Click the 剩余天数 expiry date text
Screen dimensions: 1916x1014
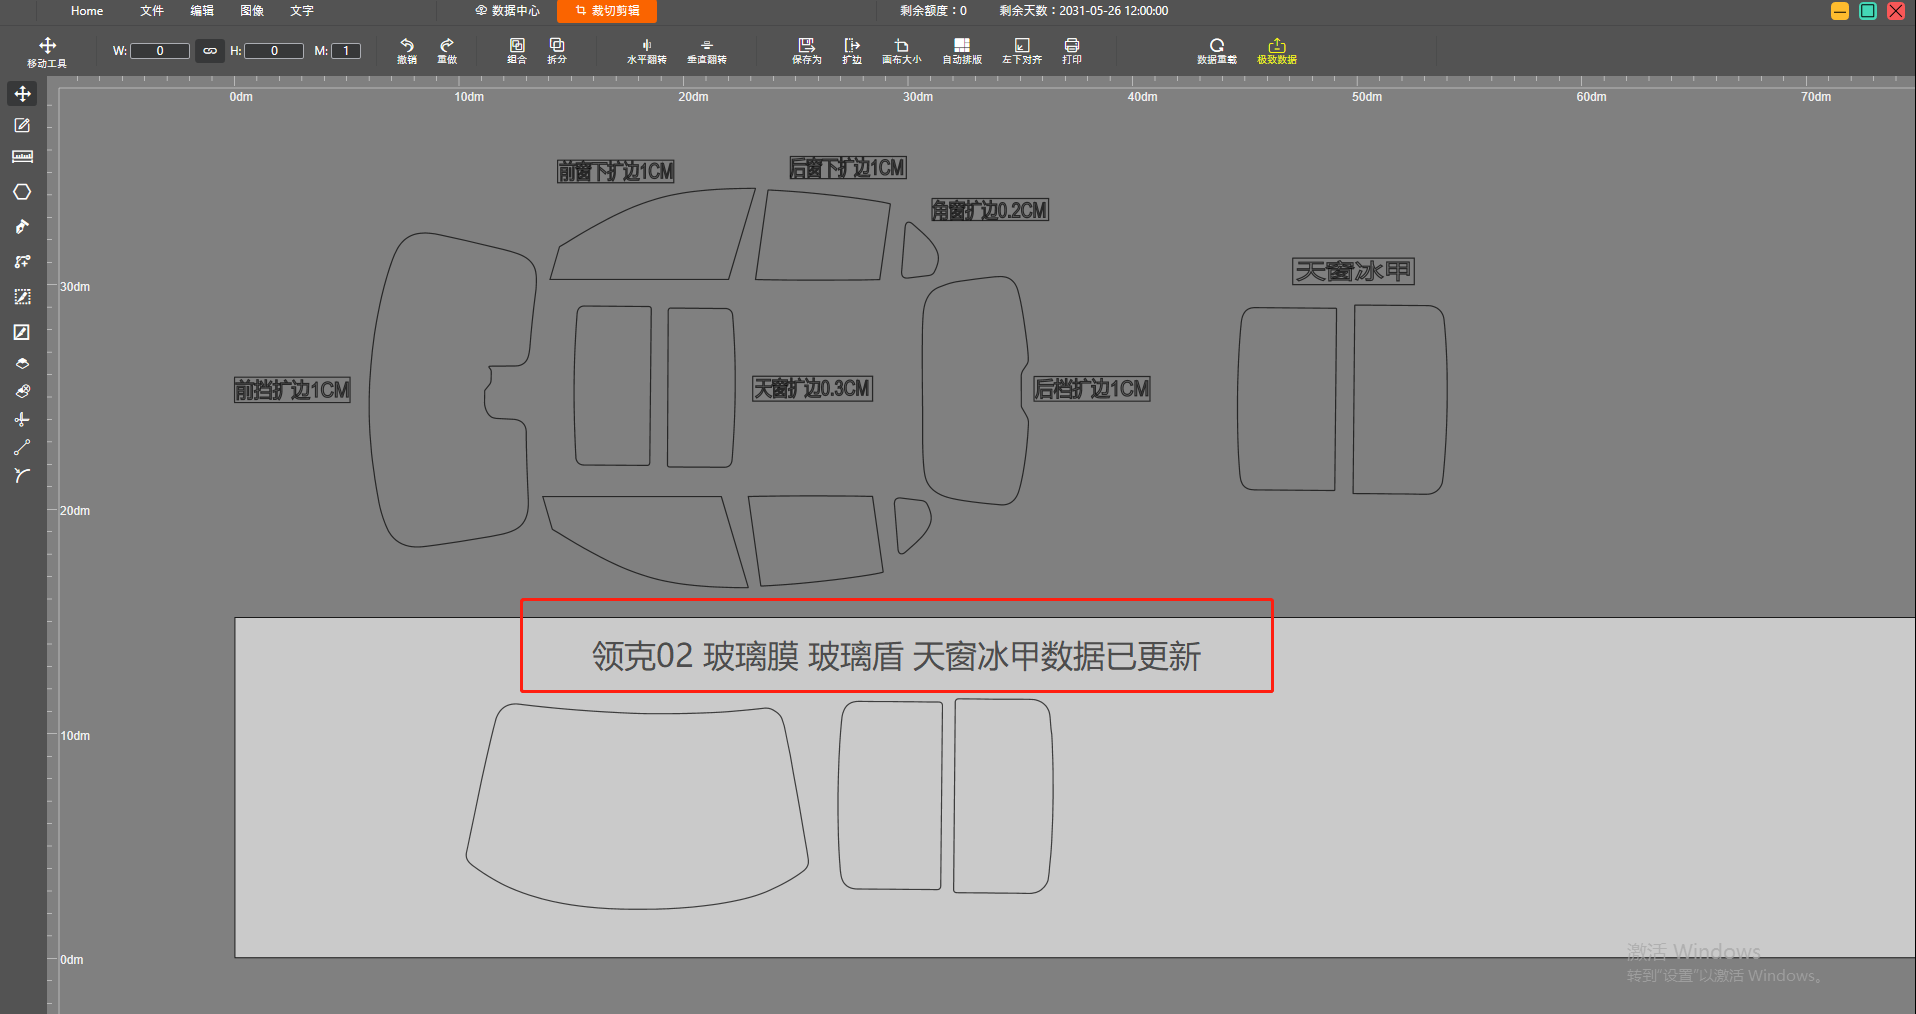(1084, 11)
